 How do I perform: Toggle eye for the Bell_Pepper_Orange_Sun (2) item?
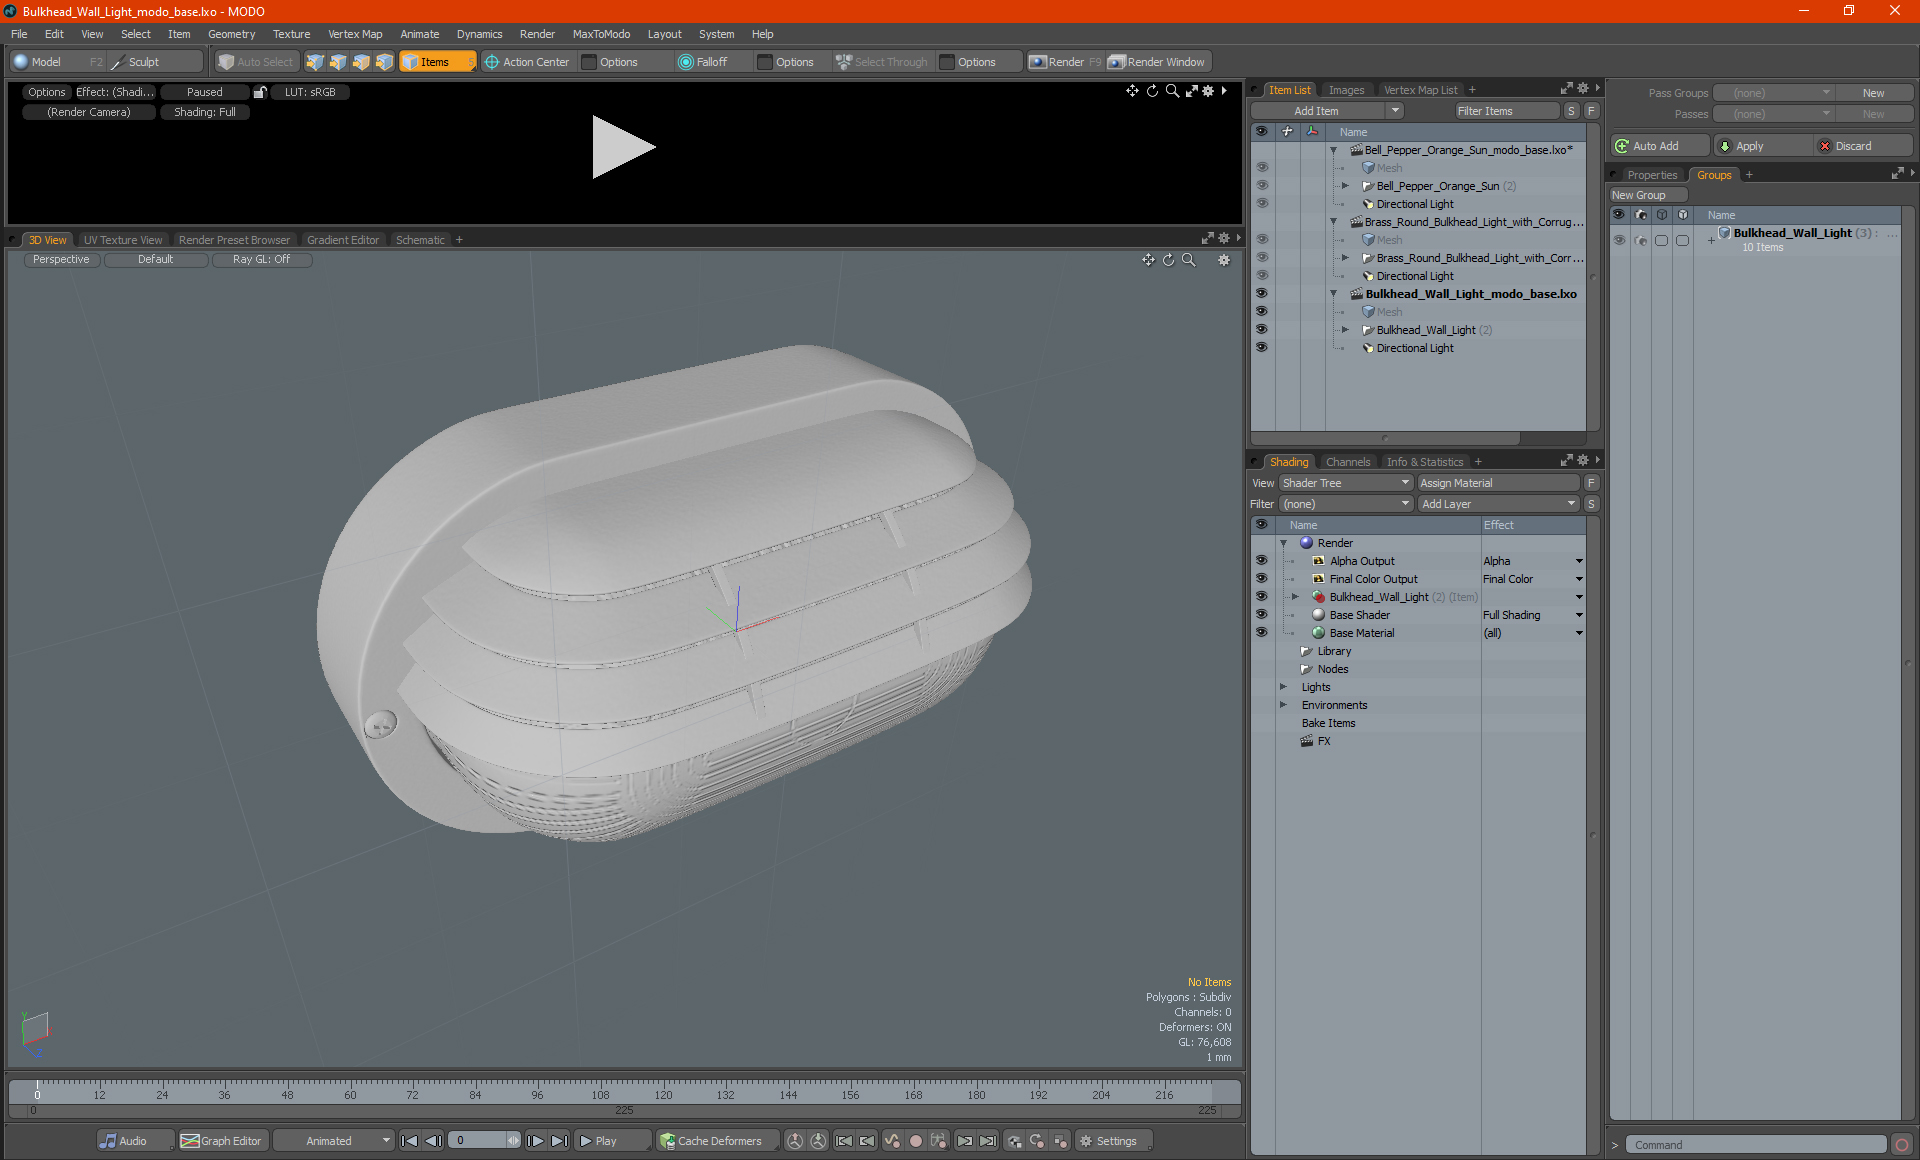(x=1261, y=186)
